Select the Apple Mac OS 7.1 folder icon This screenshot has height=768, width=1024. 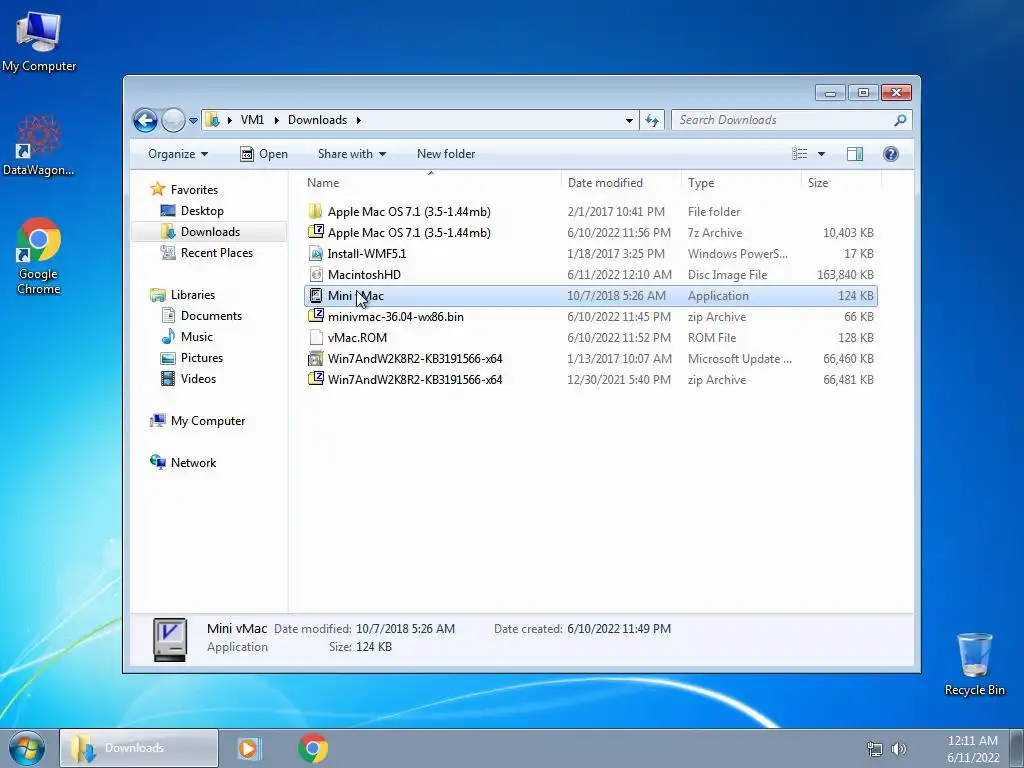(316, 212)
